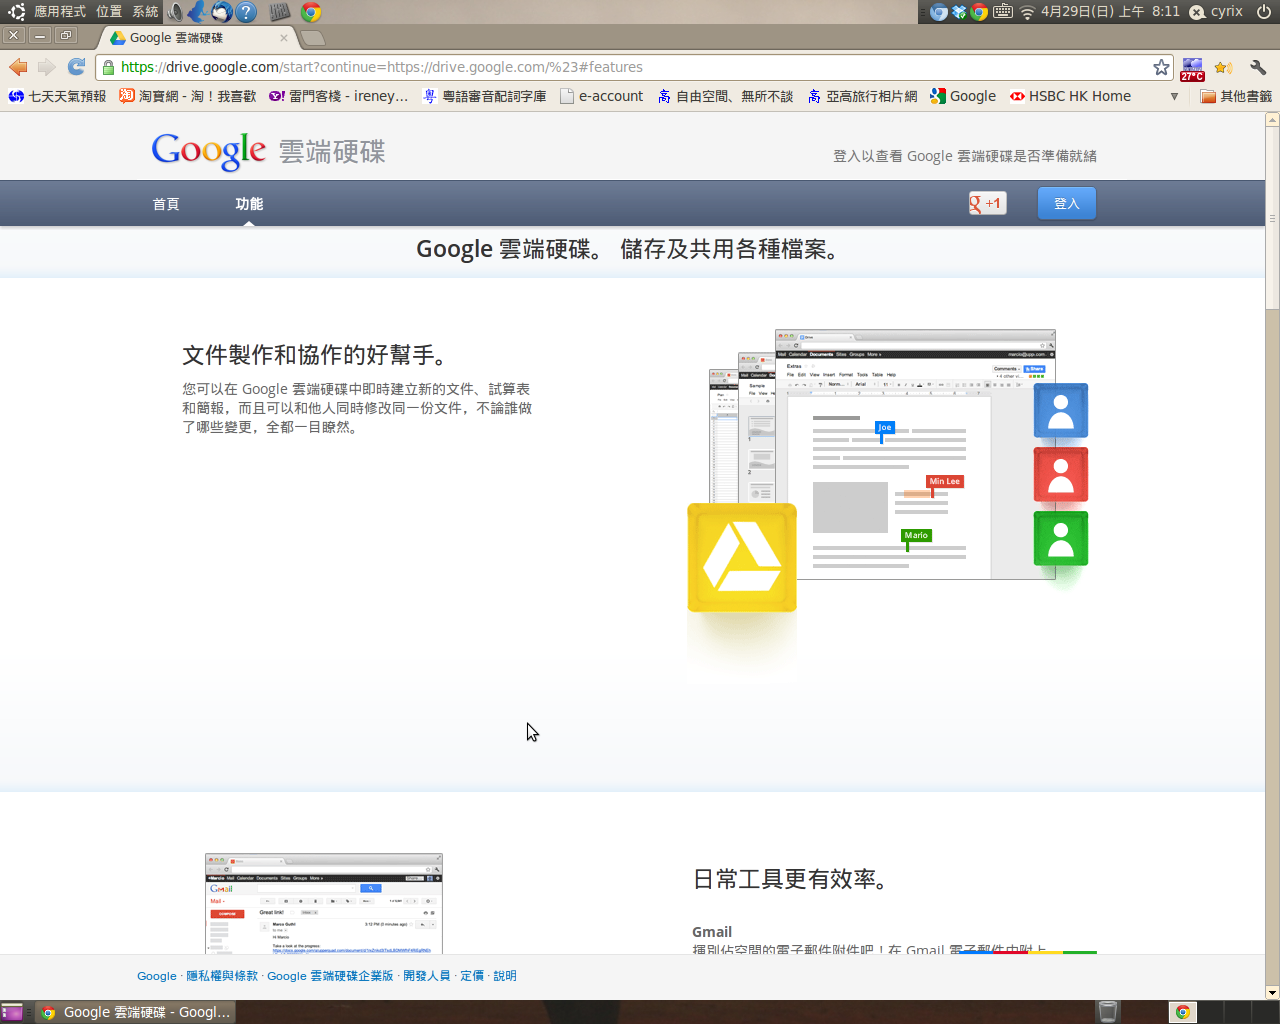This screenshot has height=1024, width=1280.
Task: Open the 隱私權與條款 footer link
Action: 222,976
